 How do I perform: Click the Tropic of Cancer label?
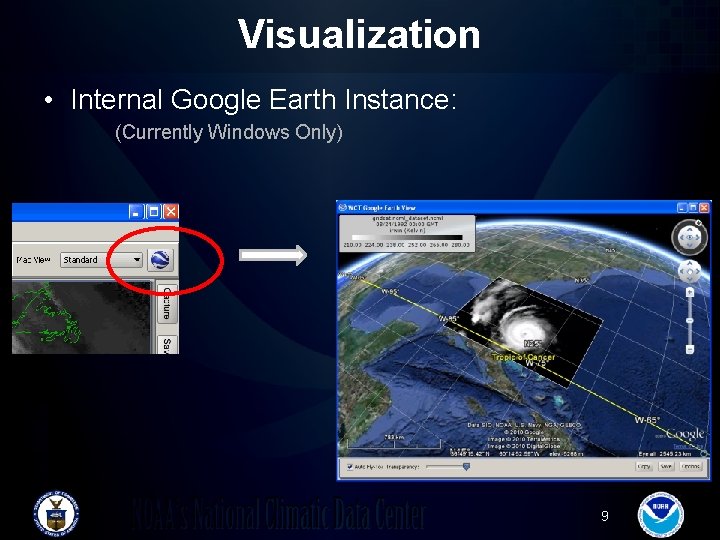(x=523, y=357)
